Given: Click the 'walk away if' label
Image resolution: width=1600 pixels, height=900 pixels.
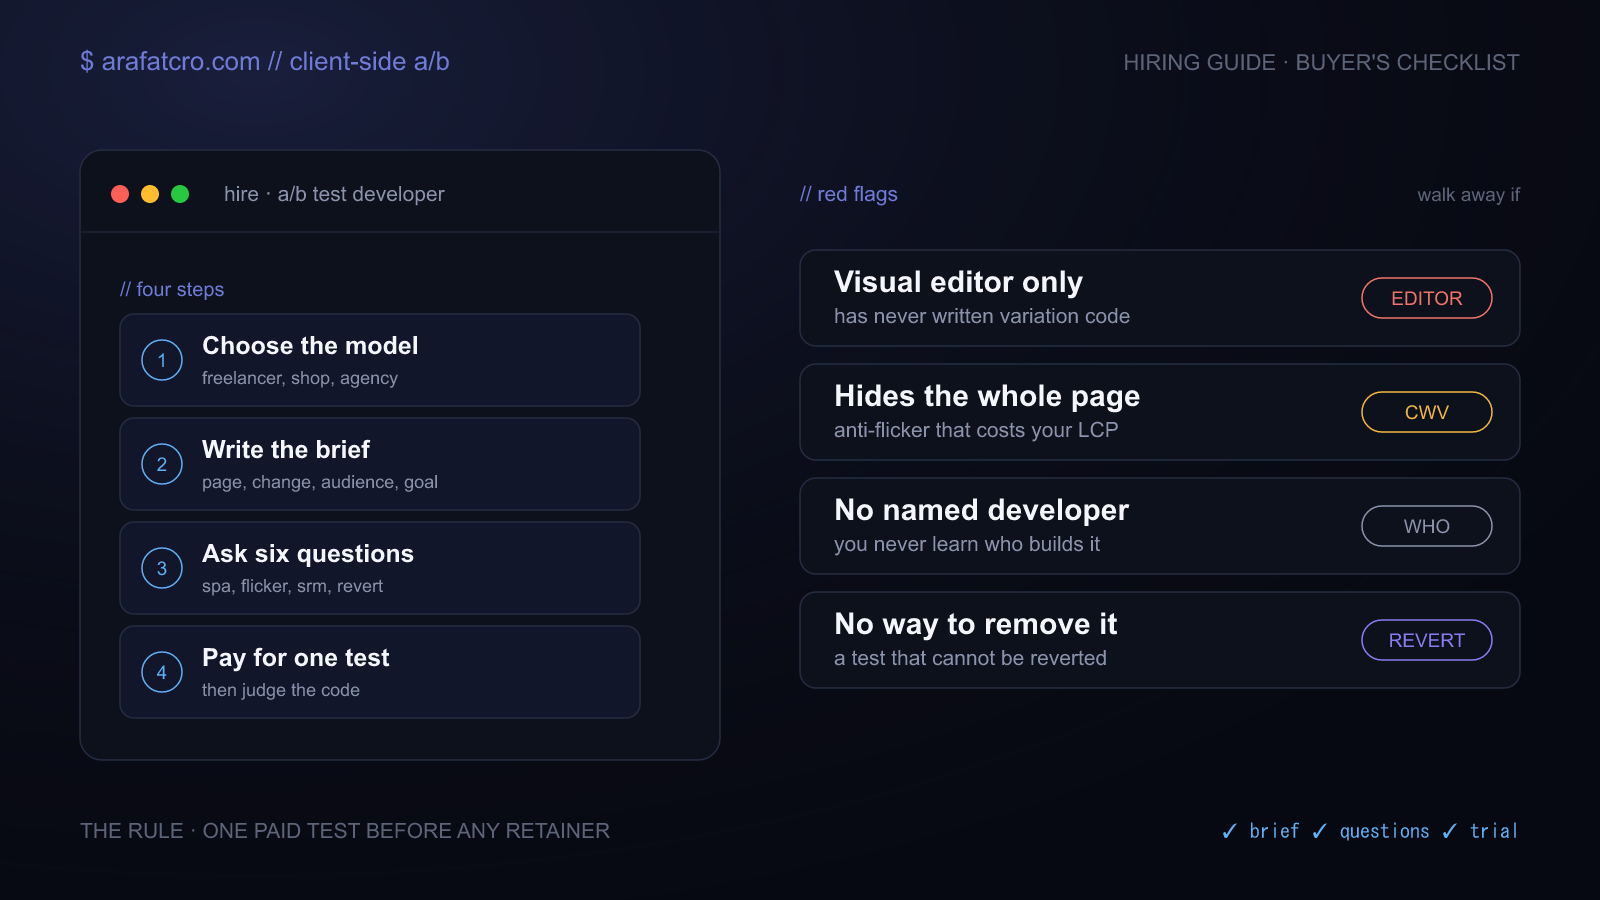Looking at the screenshot, I should tap(1468, 195).
